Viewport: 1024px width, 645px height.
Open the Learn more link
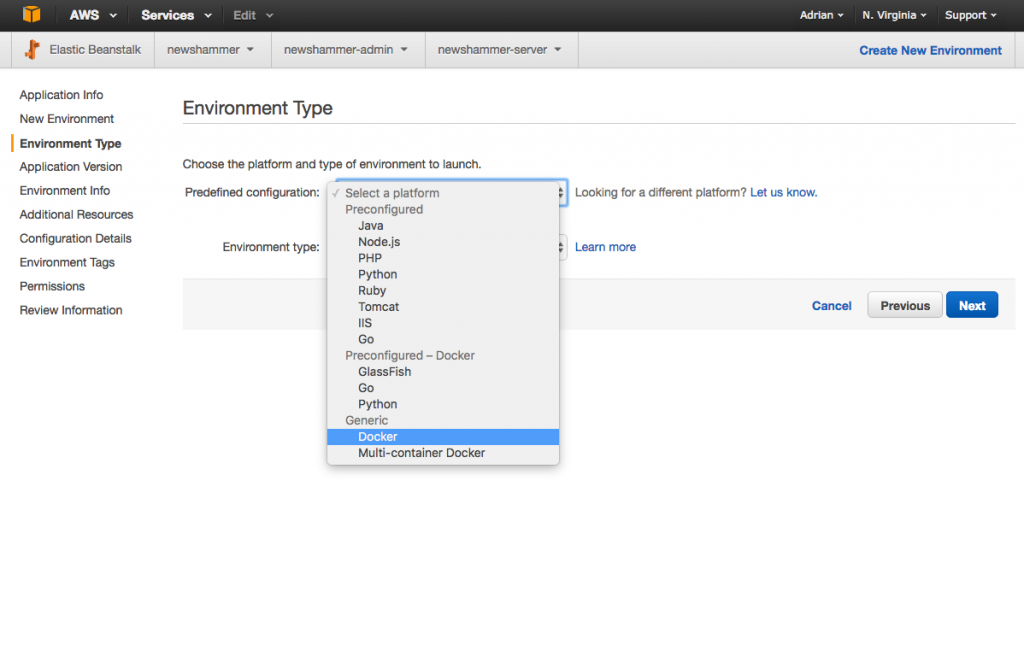(x=605, y=247)
